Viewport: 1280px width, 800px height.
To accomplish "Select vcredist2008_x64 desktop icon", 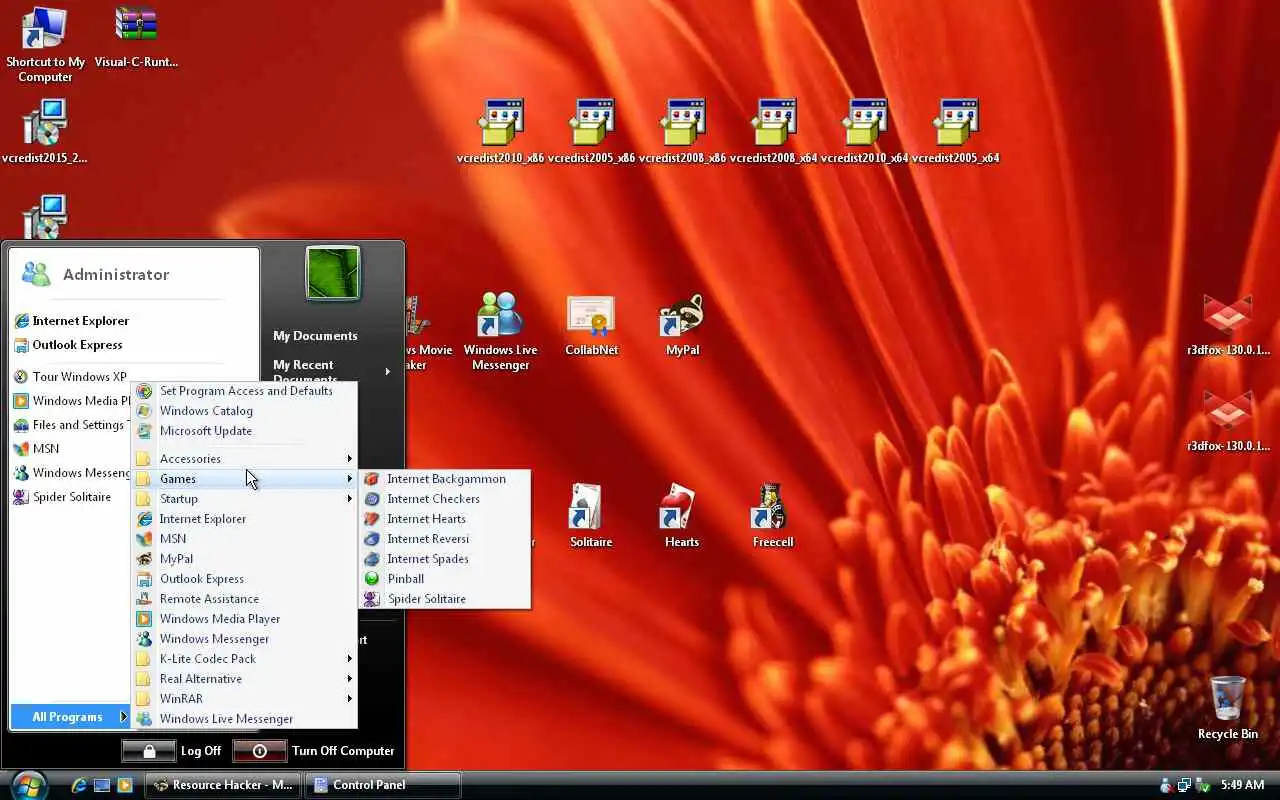I will click(773, 132).
